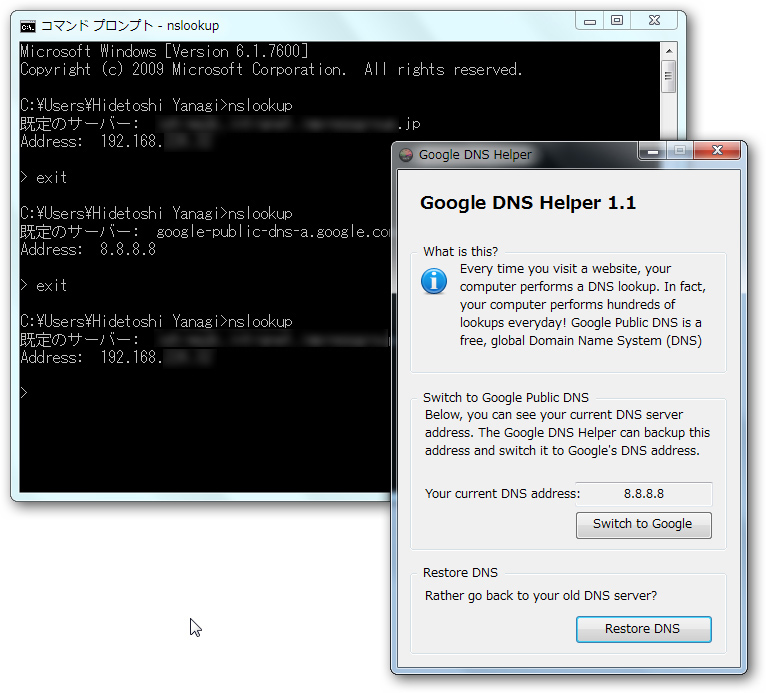
Task: Close the Google DNS Helper window
Action: 717,150
